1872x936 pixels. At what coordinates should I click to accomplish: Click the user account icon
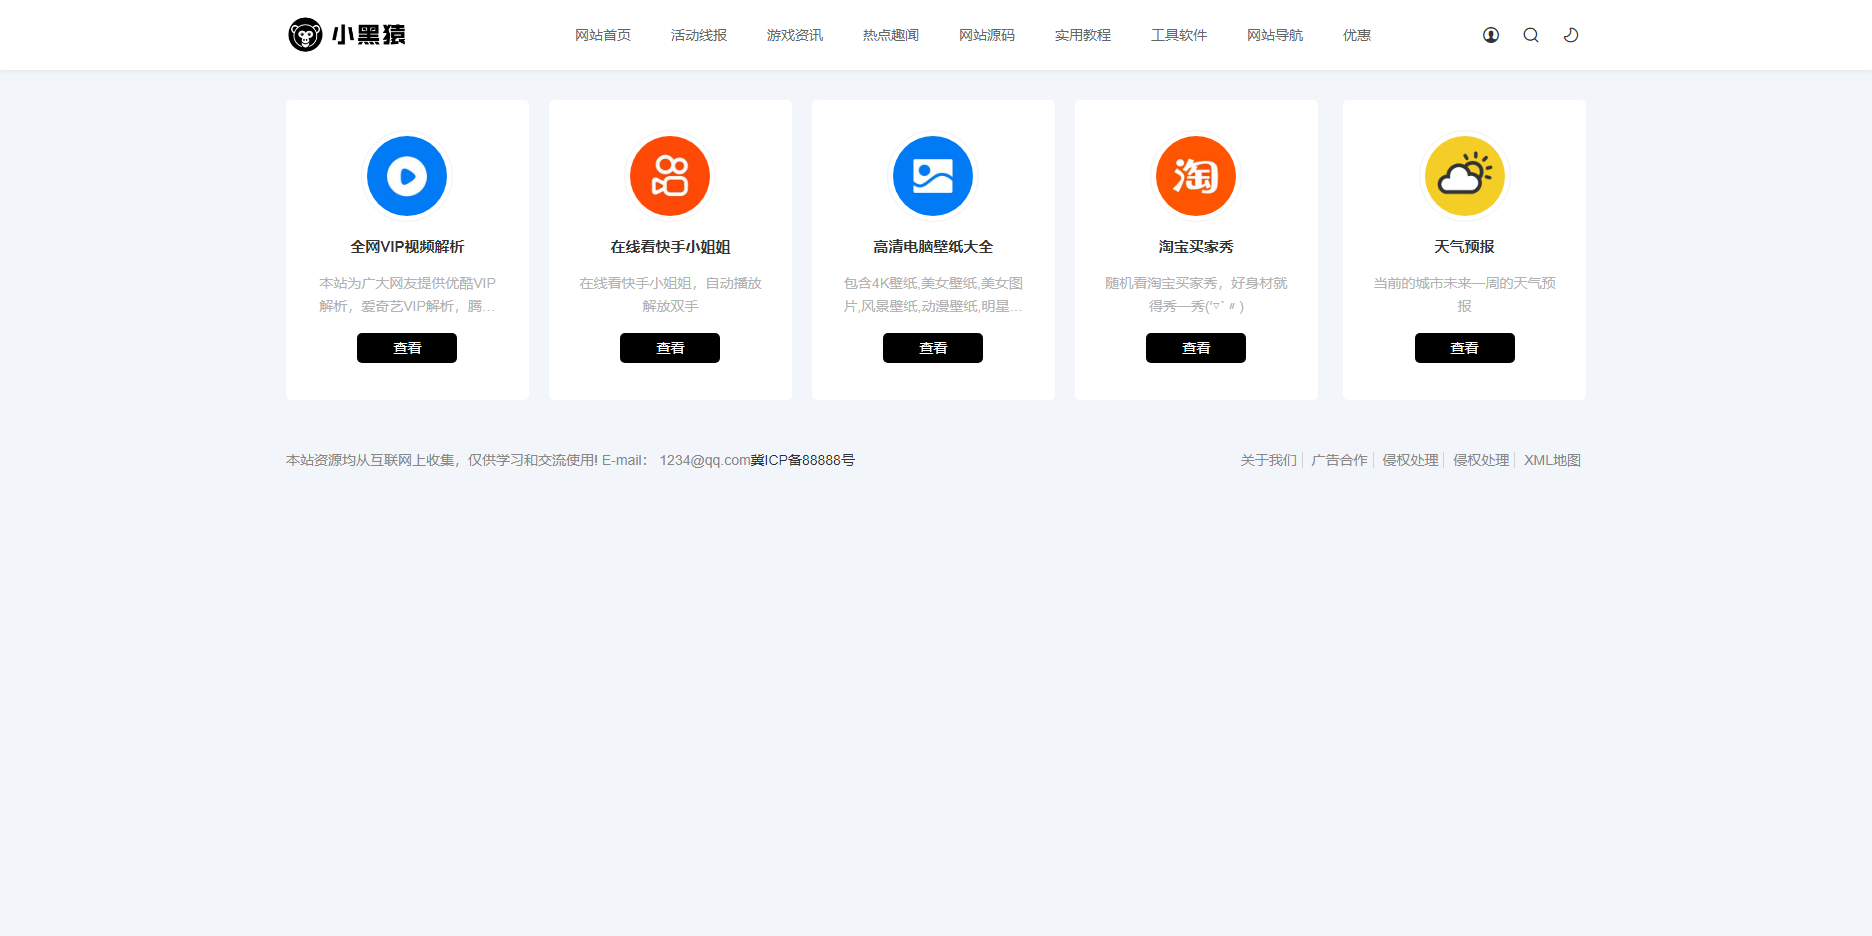point(1490,34)
